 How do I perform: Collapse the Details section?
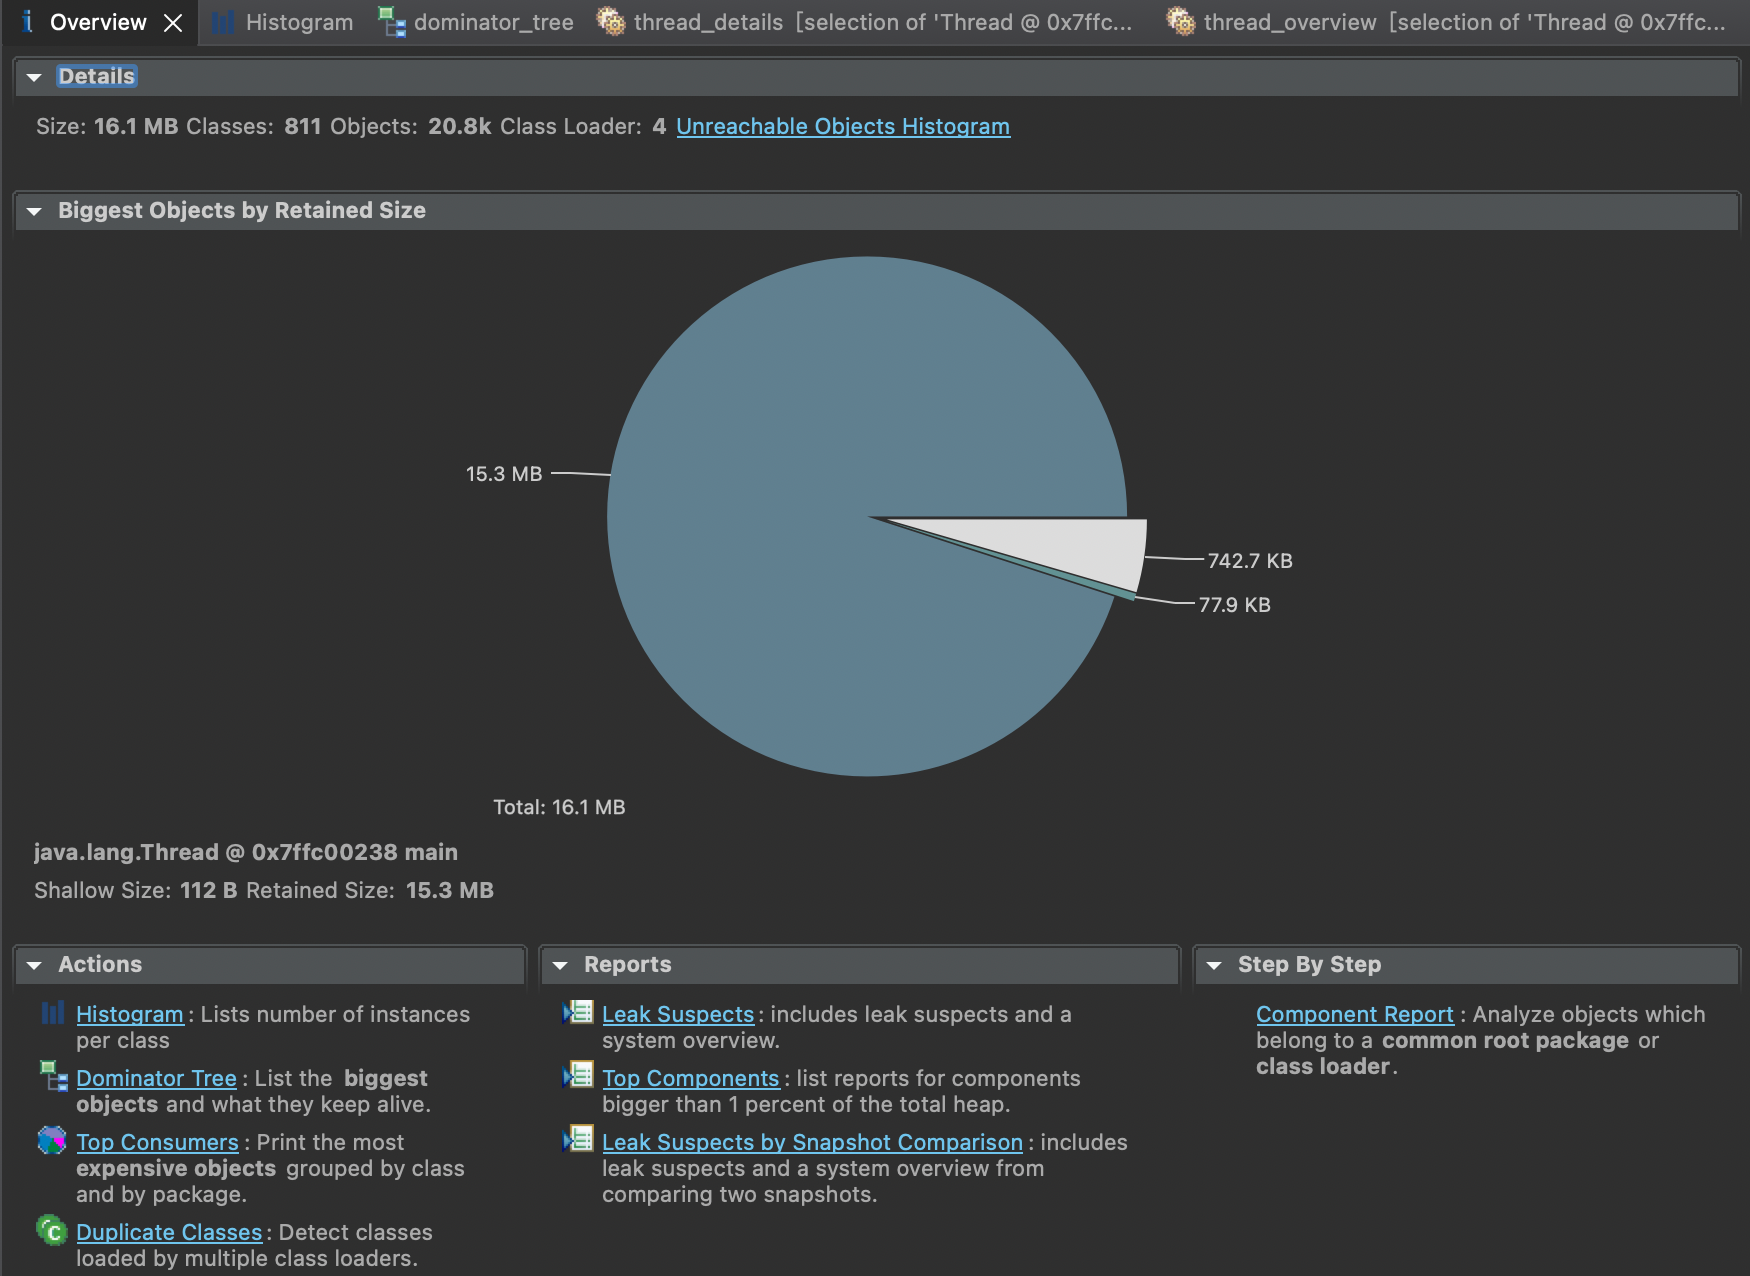[34, 77]
